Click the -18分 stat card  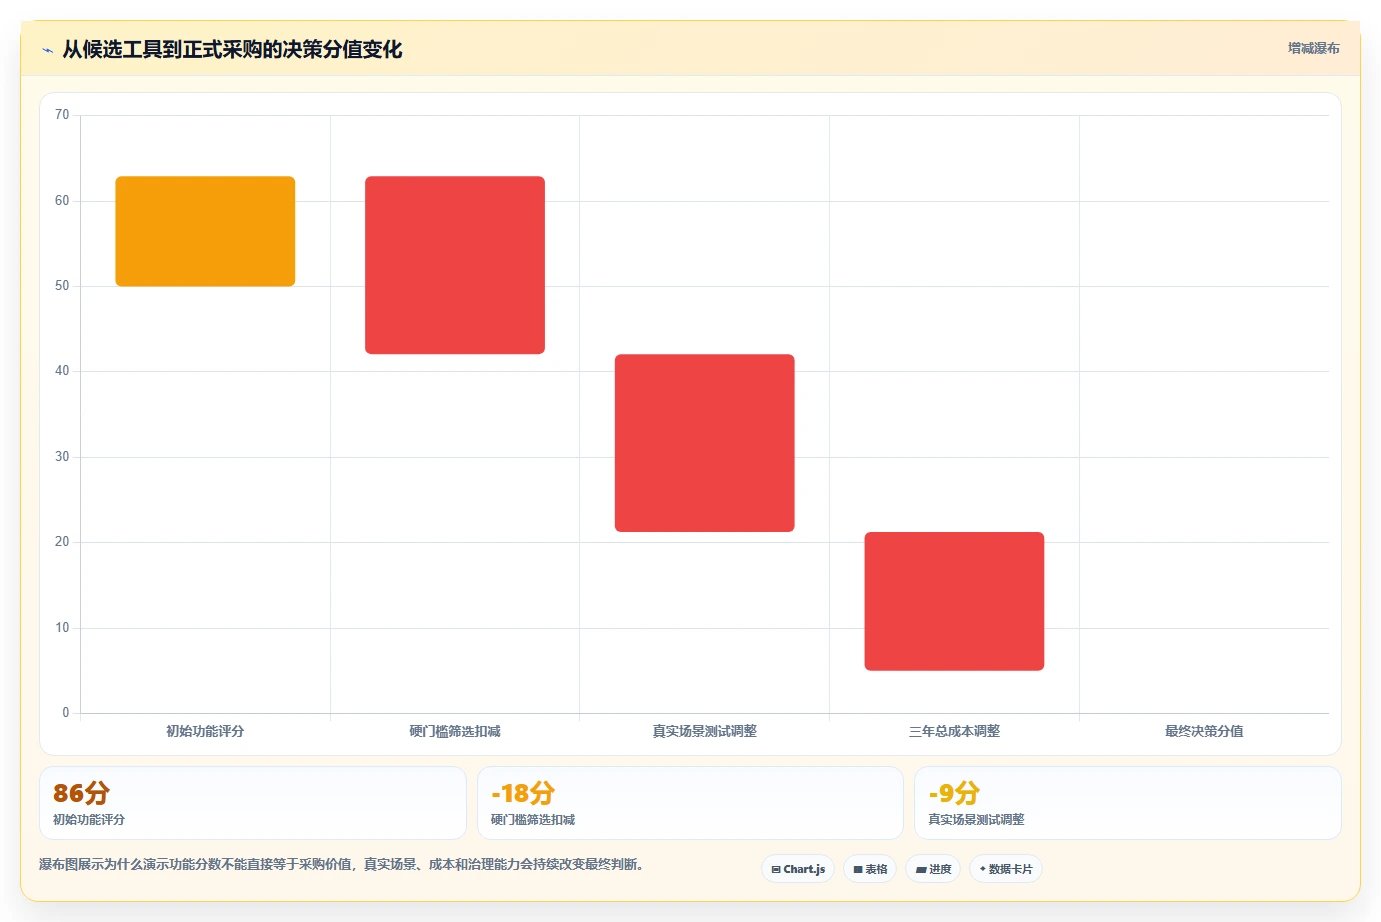click(690, 803)
